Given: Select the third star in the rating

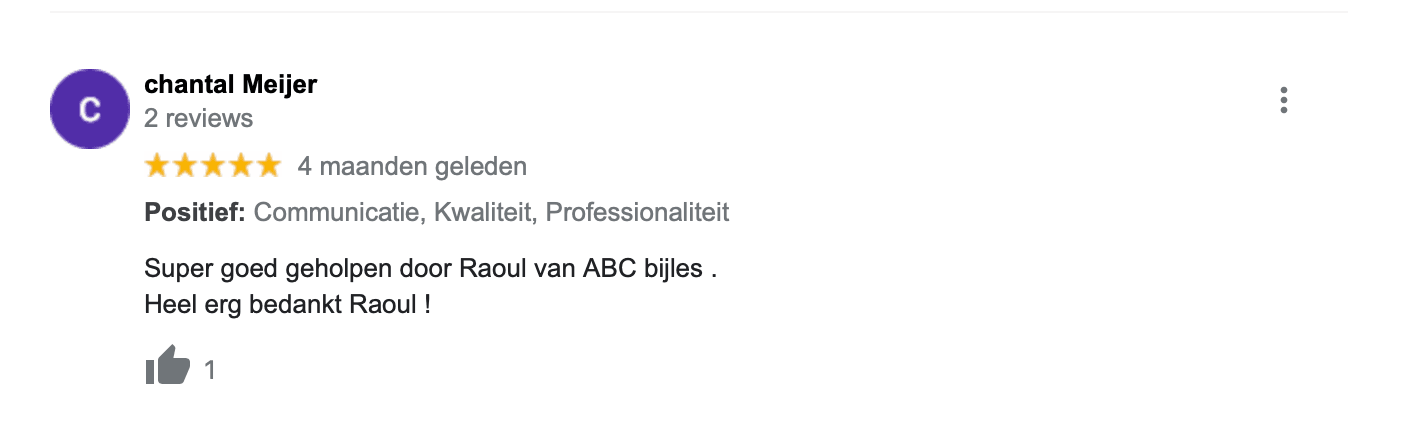Looking at the screenshot, I should tap(213, 166).
